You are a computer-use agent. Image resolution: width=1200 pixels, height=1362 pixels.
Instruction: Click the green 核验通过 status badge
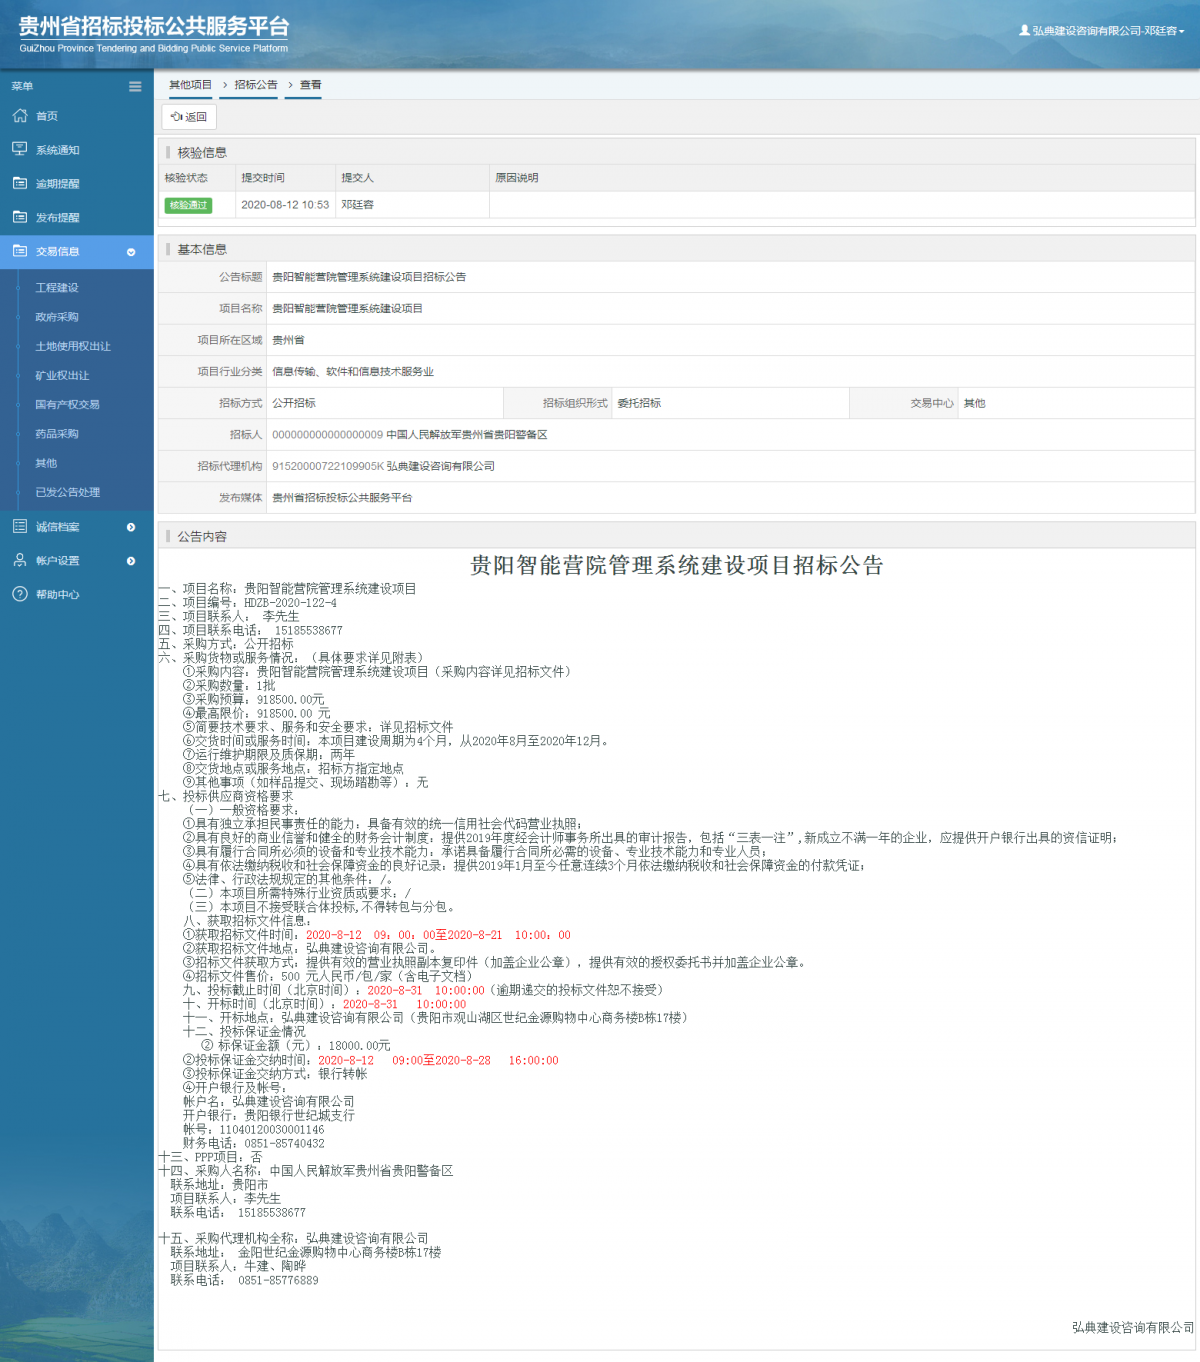[188, 205]
